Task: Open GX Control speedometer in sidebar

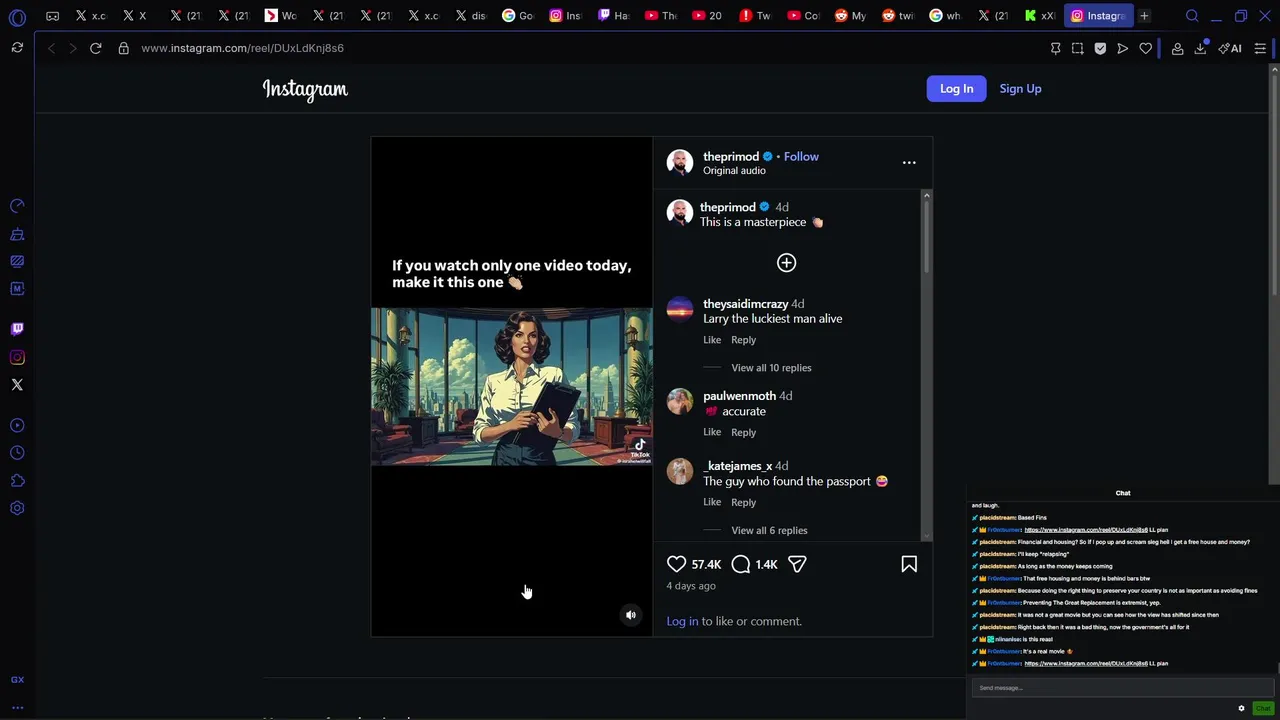Action: [17, 206]
